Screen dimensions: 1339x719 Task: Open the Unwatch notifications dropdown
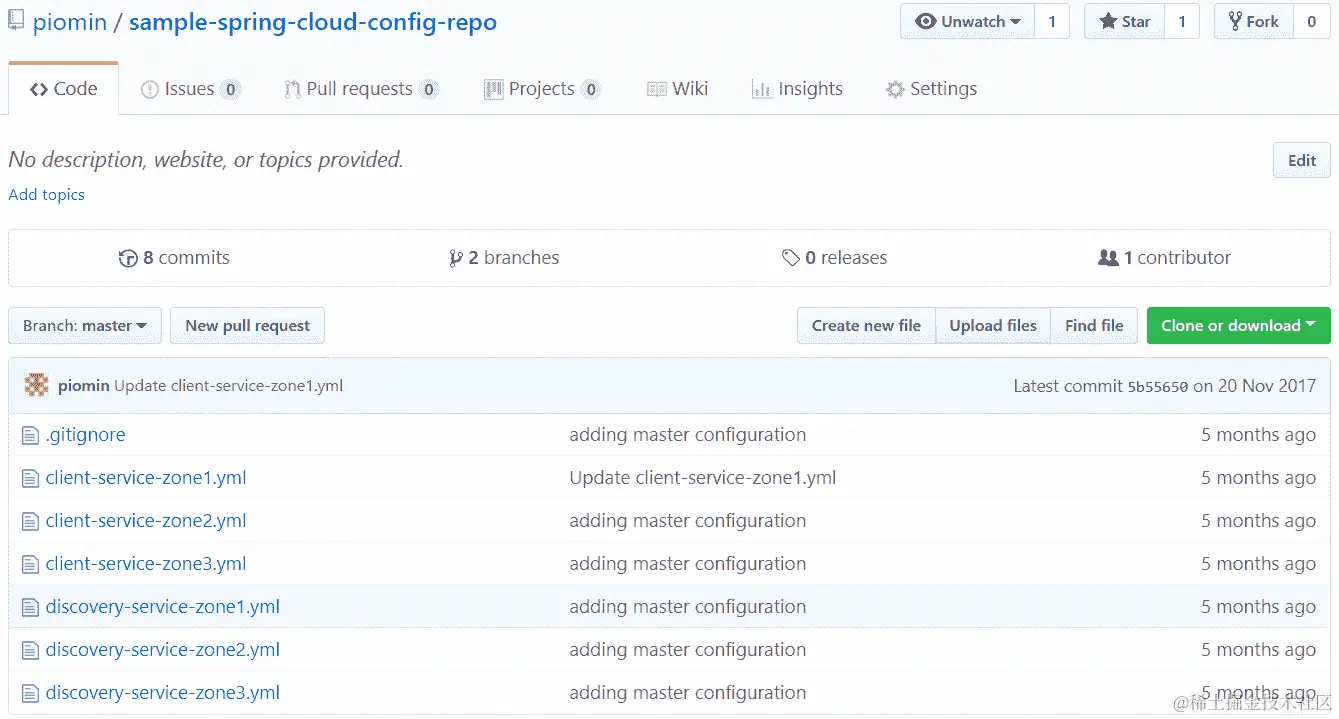[x=967, y=21]
